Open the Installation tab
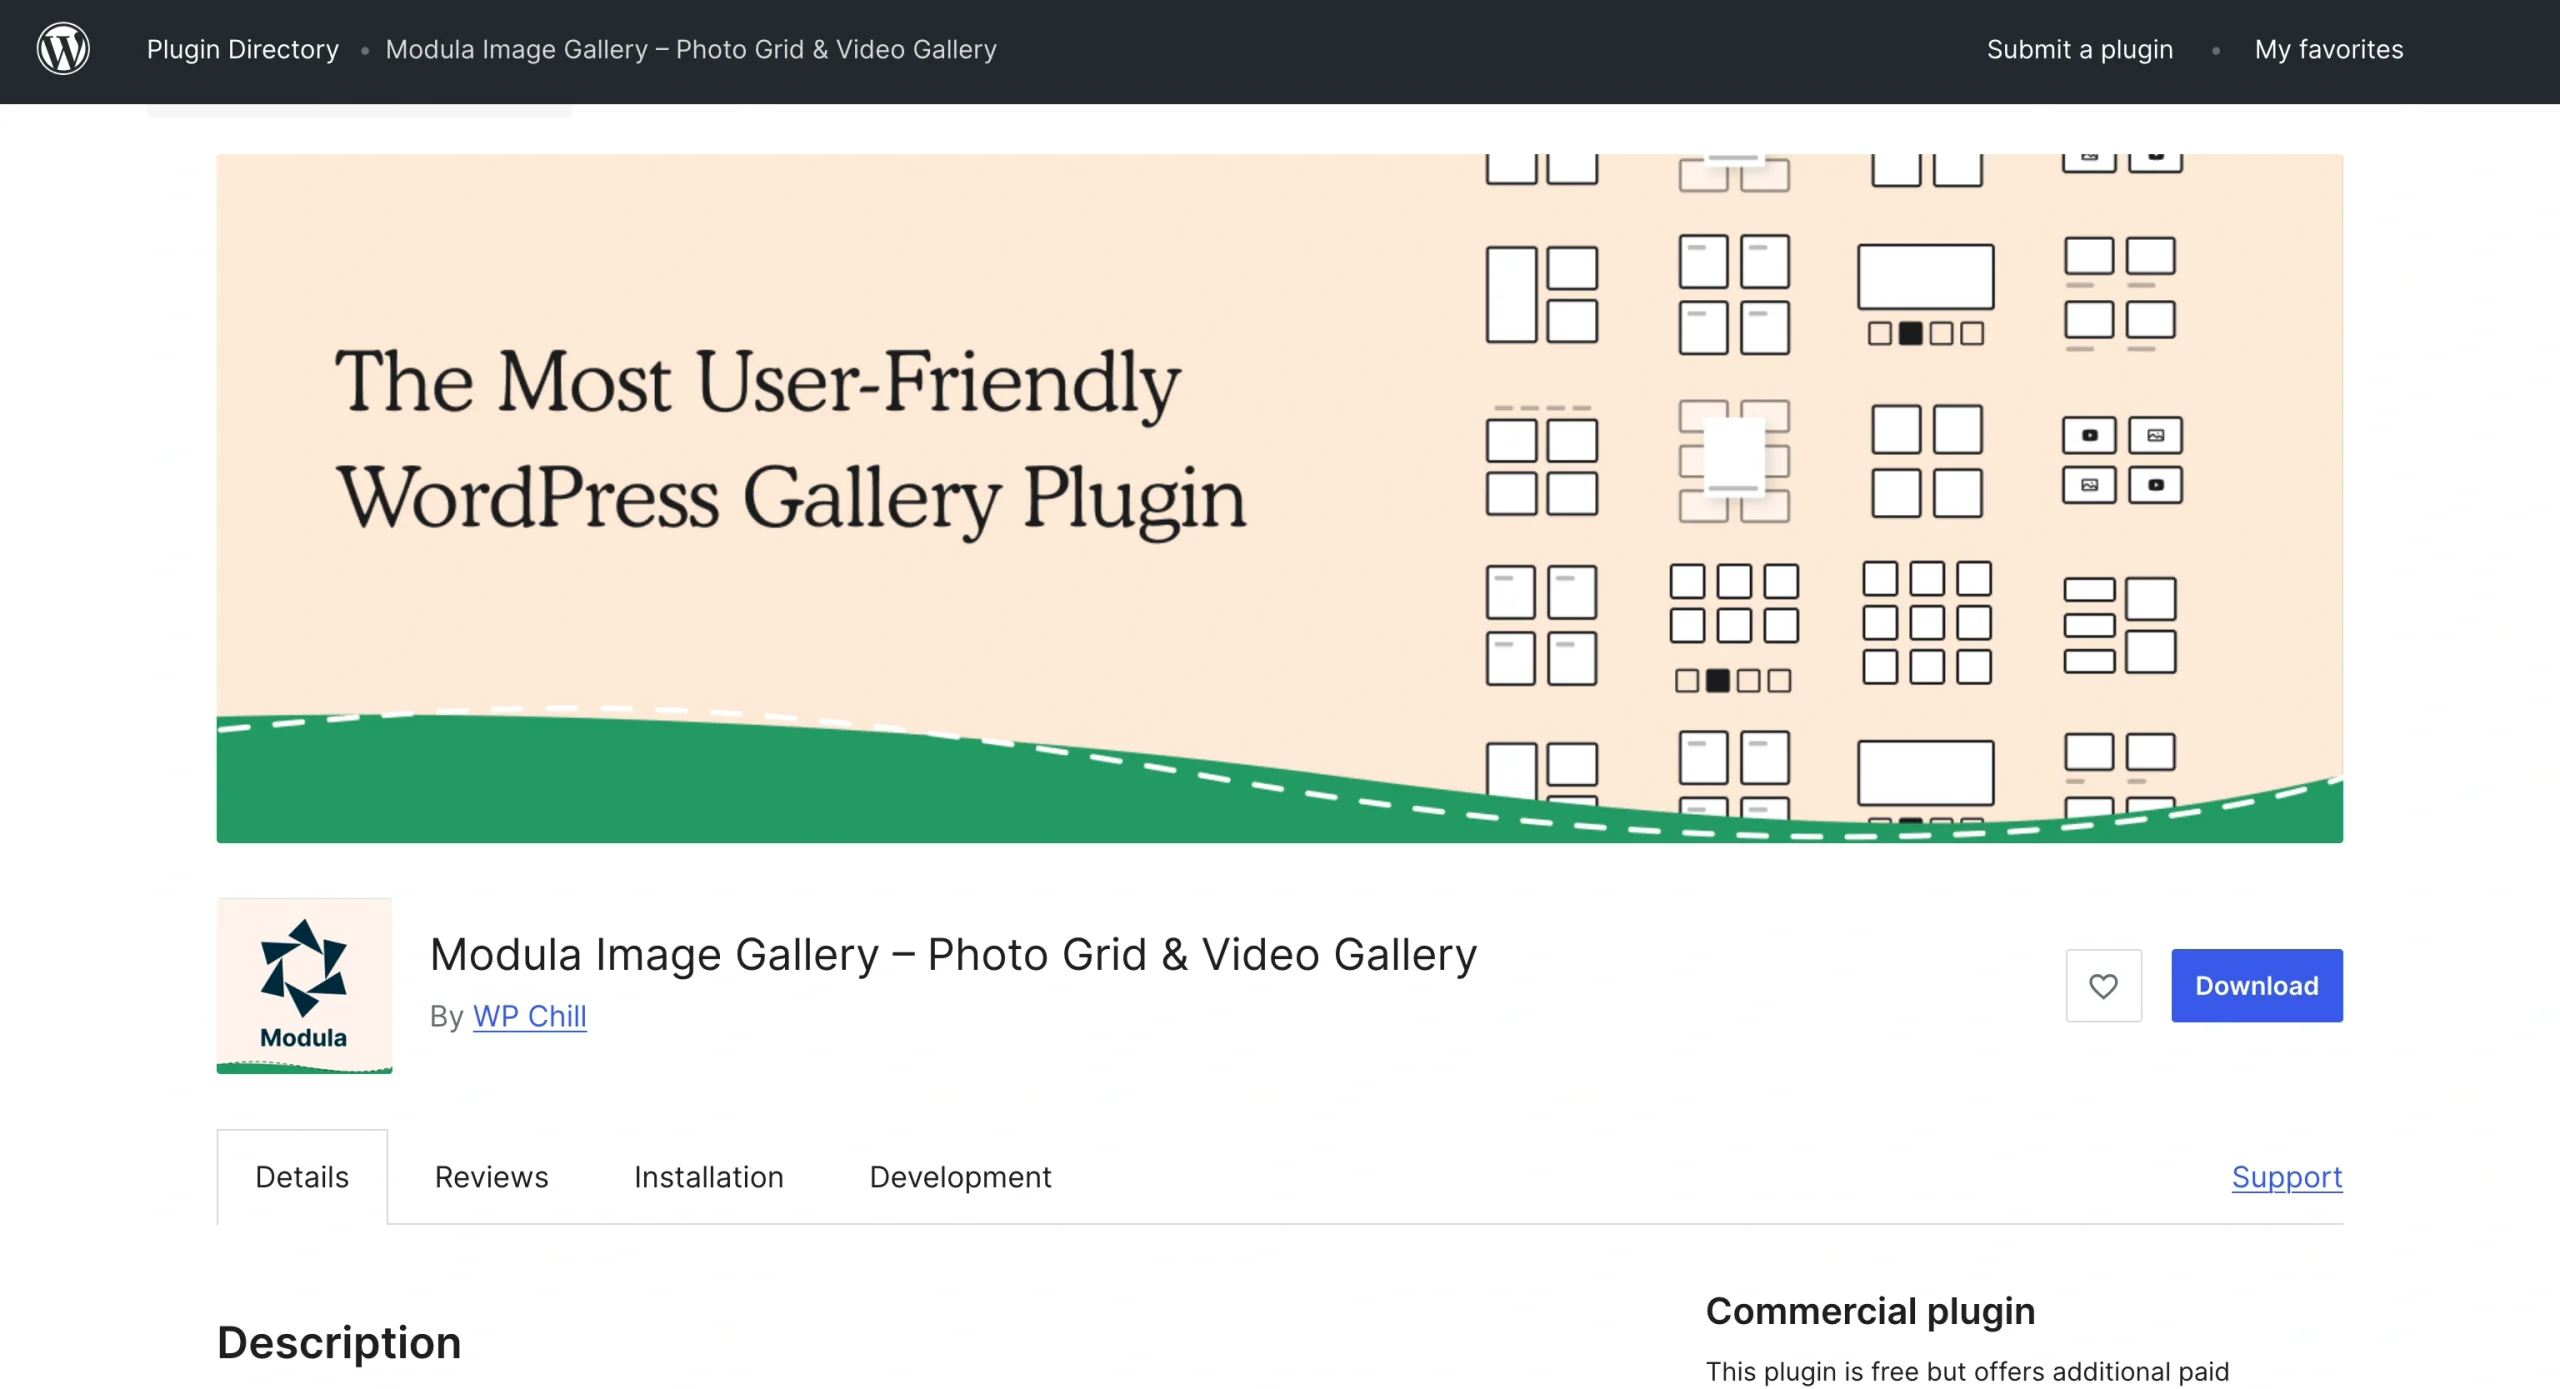 click(x=709, y=1177)
